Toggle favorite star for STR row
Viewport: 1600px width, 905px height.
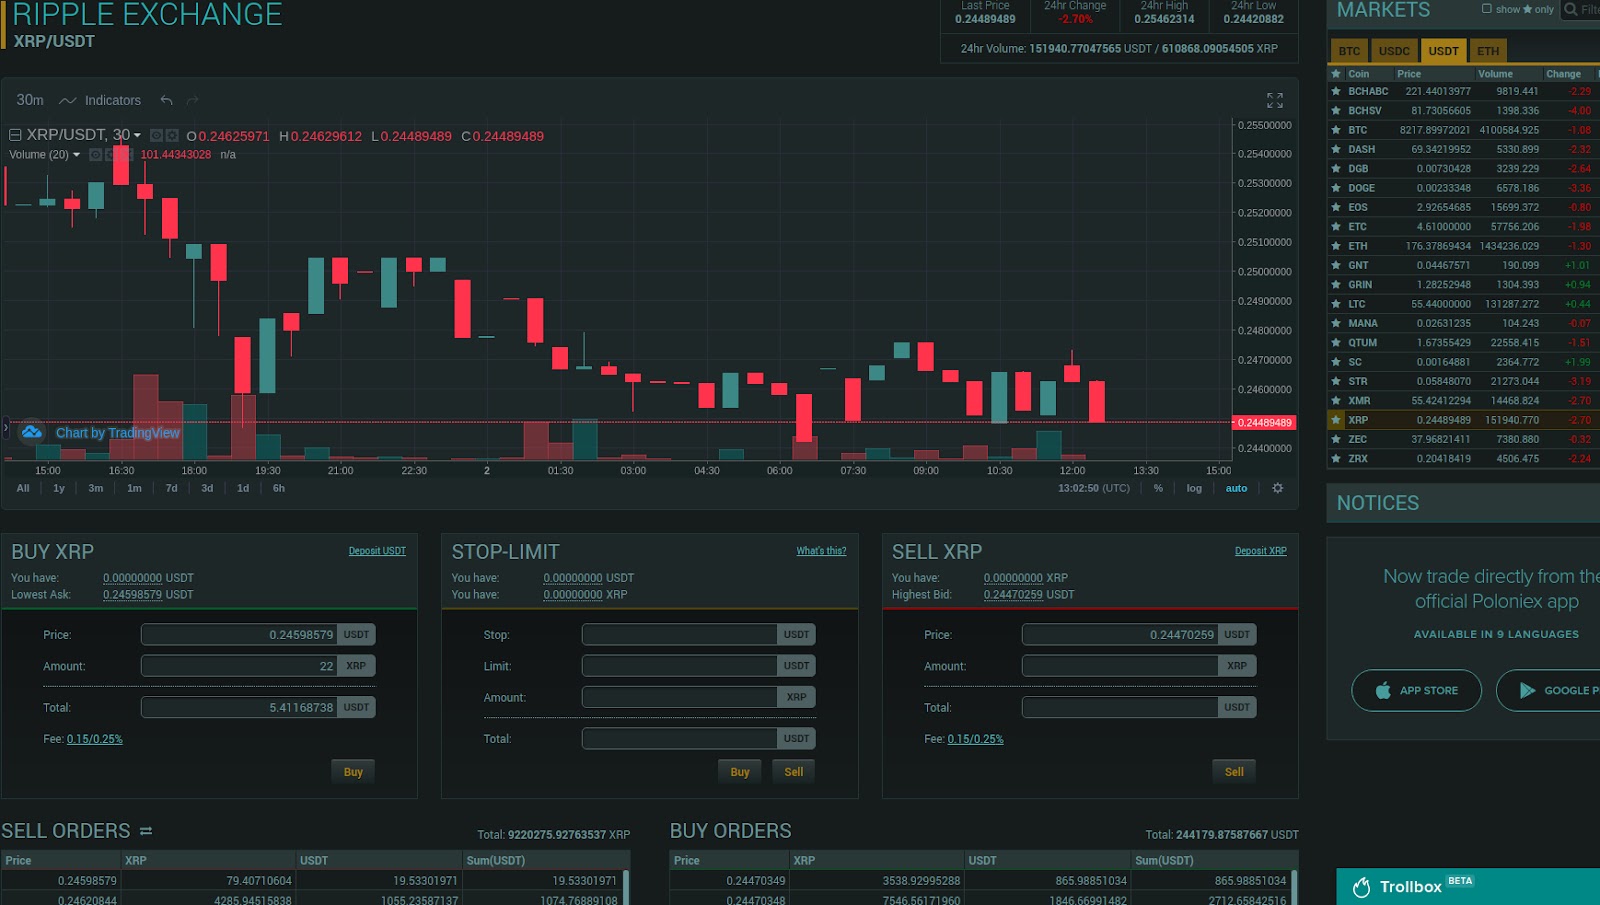1336,381
